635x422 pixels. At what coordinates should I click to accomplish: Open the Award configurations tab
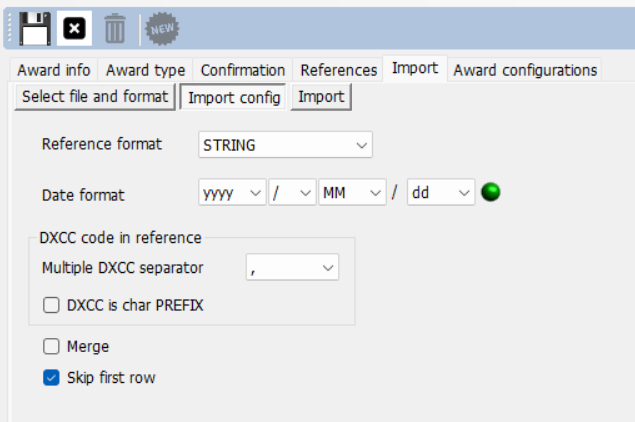point(525,70)
